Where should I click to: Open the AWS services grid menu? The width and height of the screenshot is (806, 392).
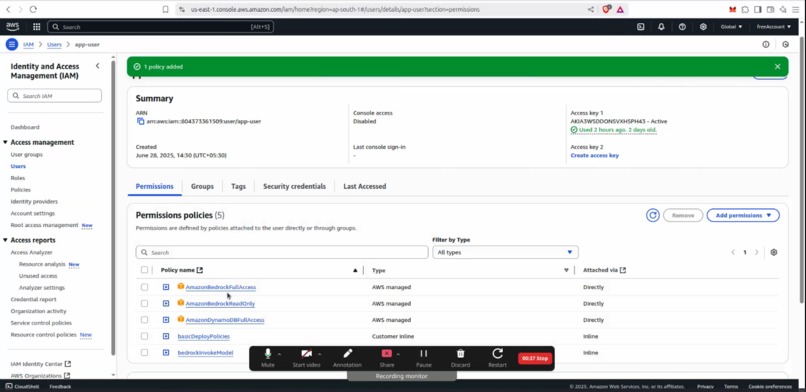tap(36, 27)
